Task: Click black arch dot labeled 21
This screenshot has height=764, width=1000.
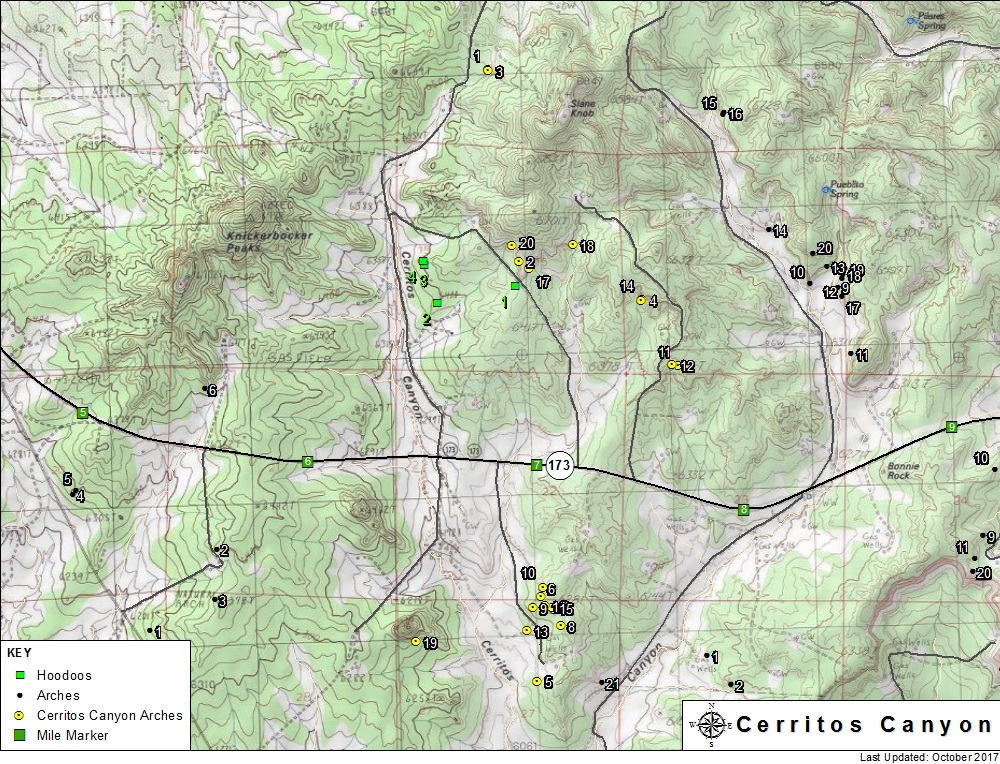Action: [x=602, y=683]
